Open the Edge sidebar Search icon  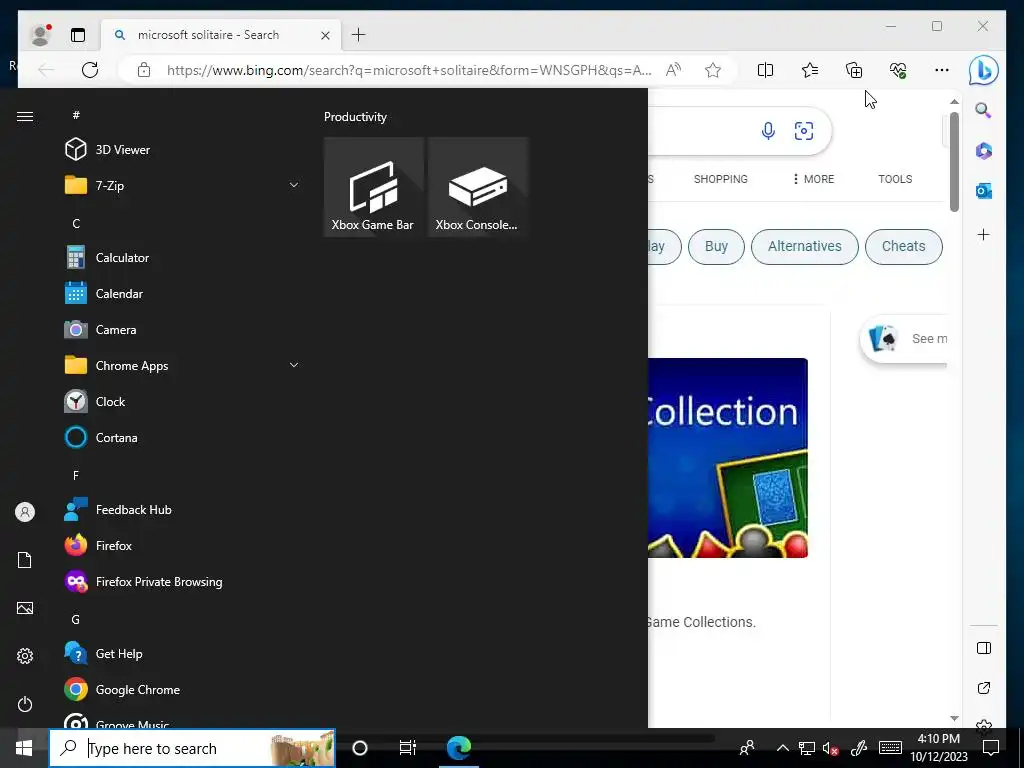[x=984, y=110]
